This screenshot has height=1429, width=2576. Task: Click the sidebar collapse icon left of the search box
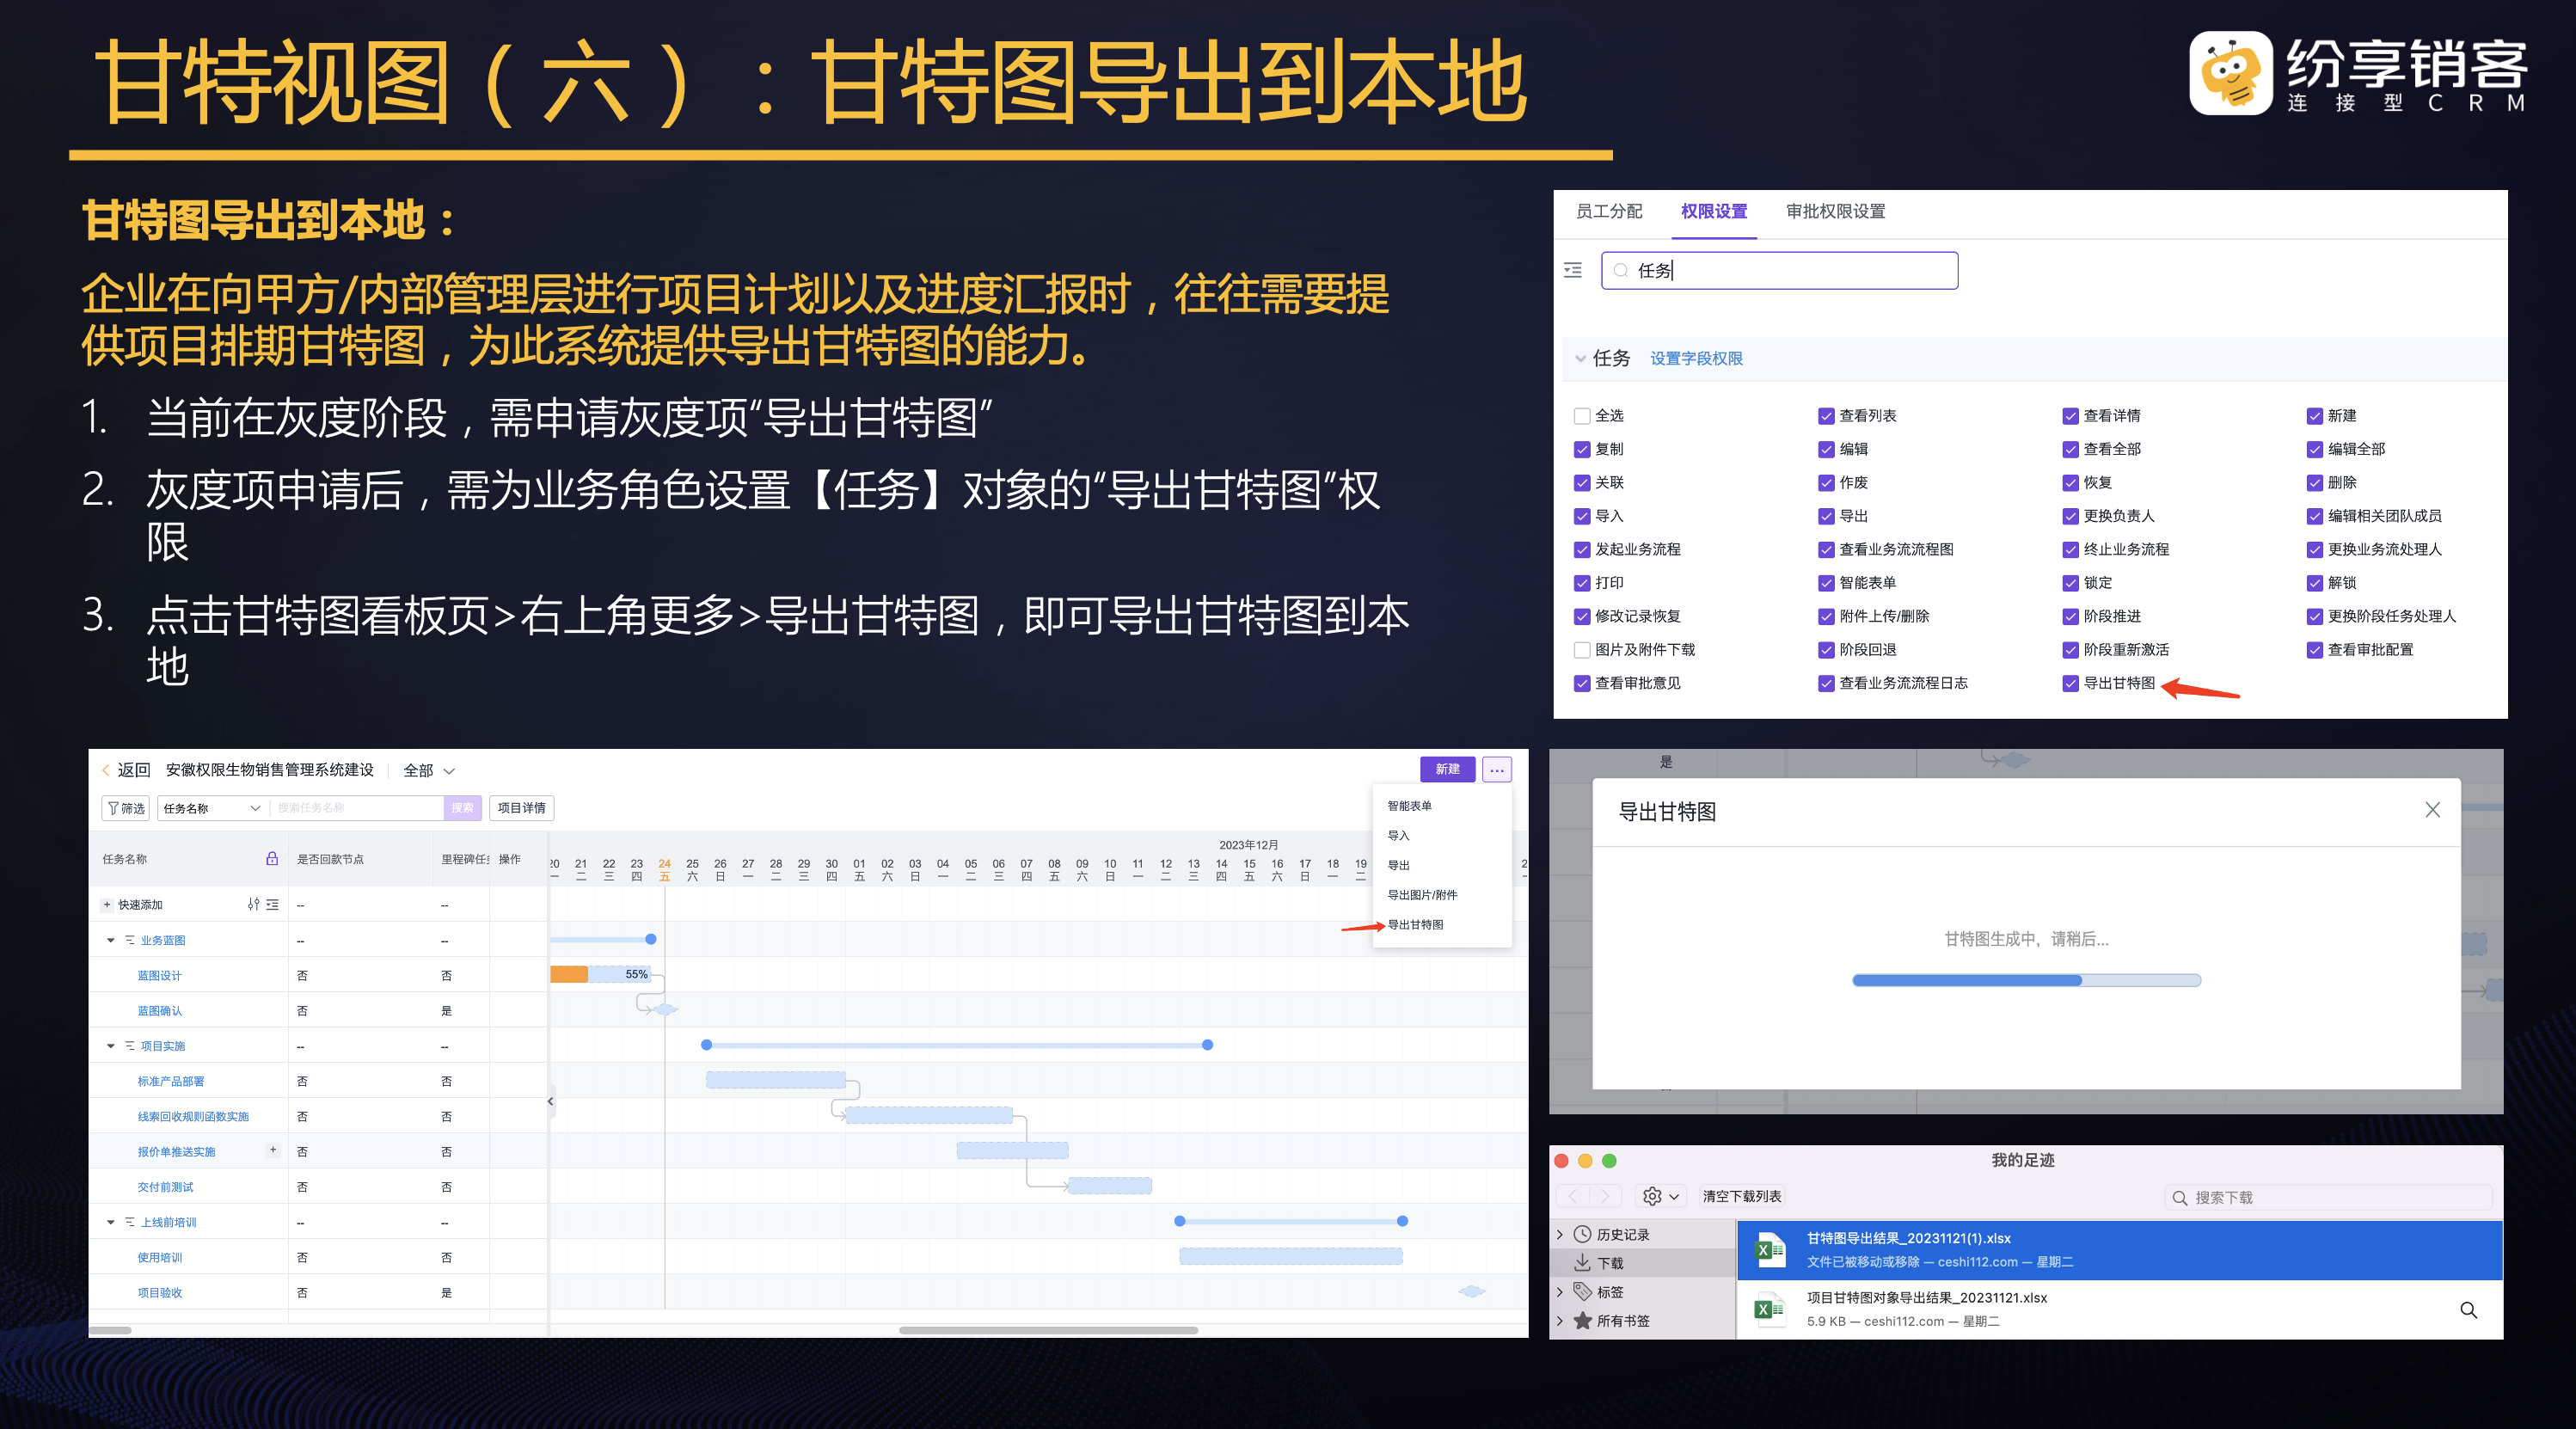(1573, 270)
